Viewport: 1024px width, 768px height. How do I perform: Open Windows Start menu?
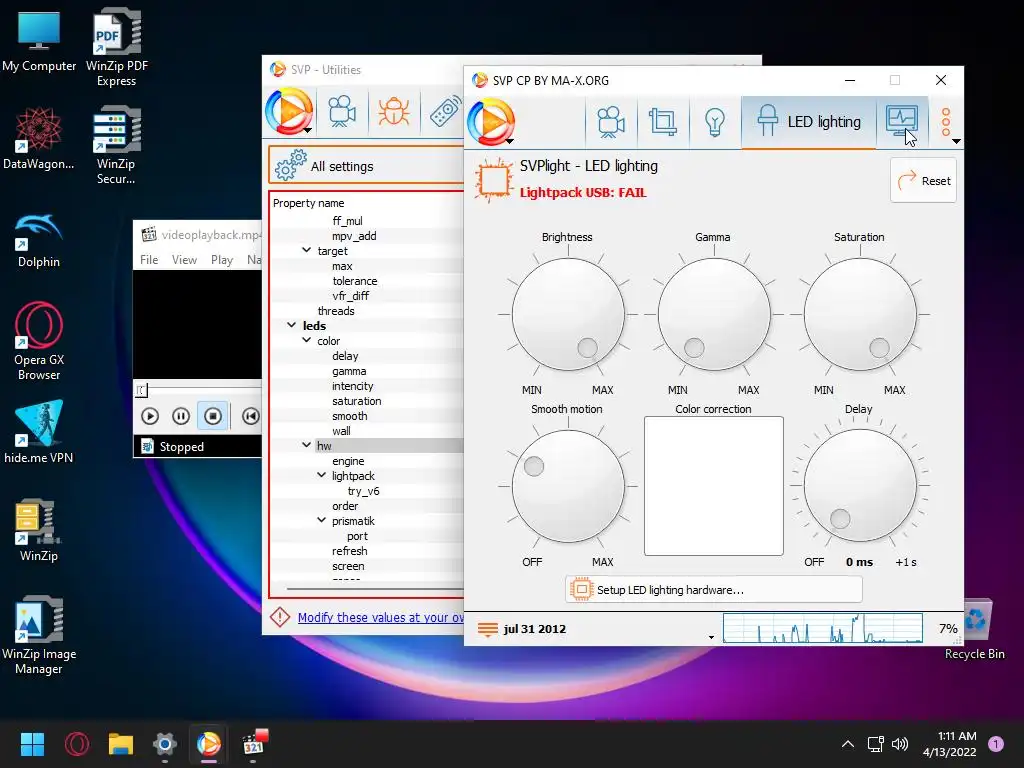pos(32,744)
